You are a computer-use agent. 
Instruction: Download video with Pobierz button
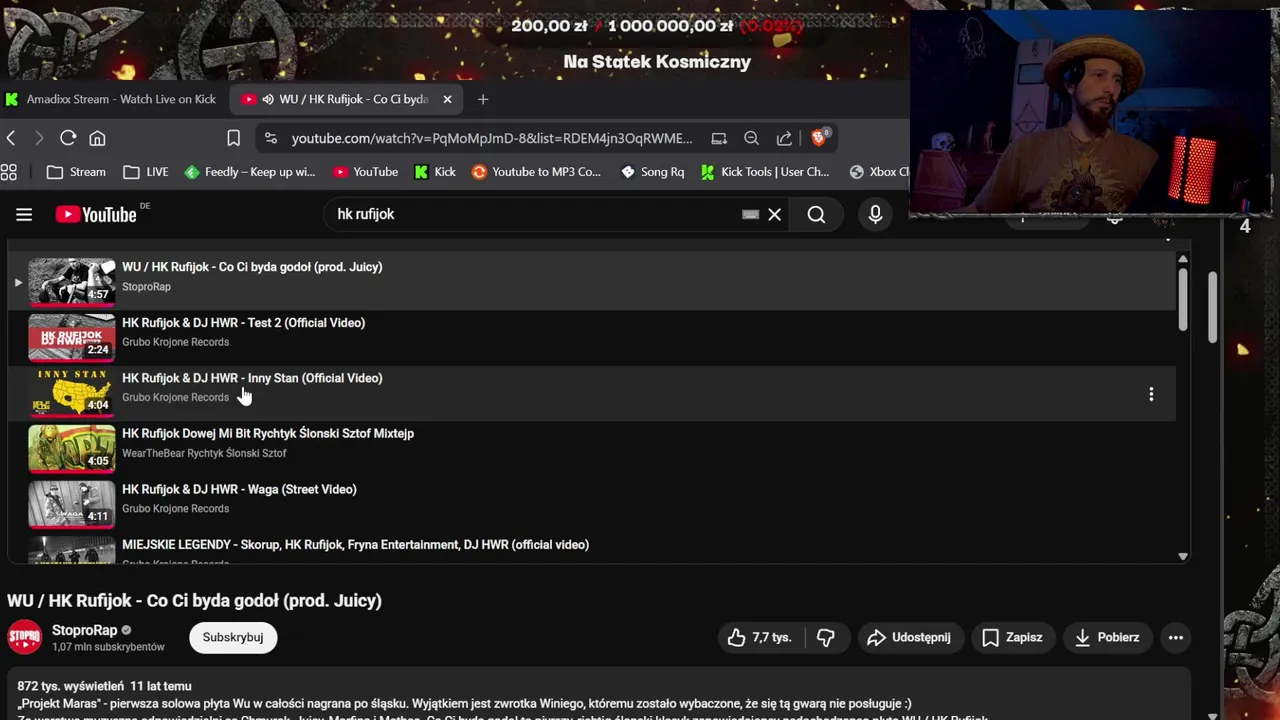[x=1107, y=637]
